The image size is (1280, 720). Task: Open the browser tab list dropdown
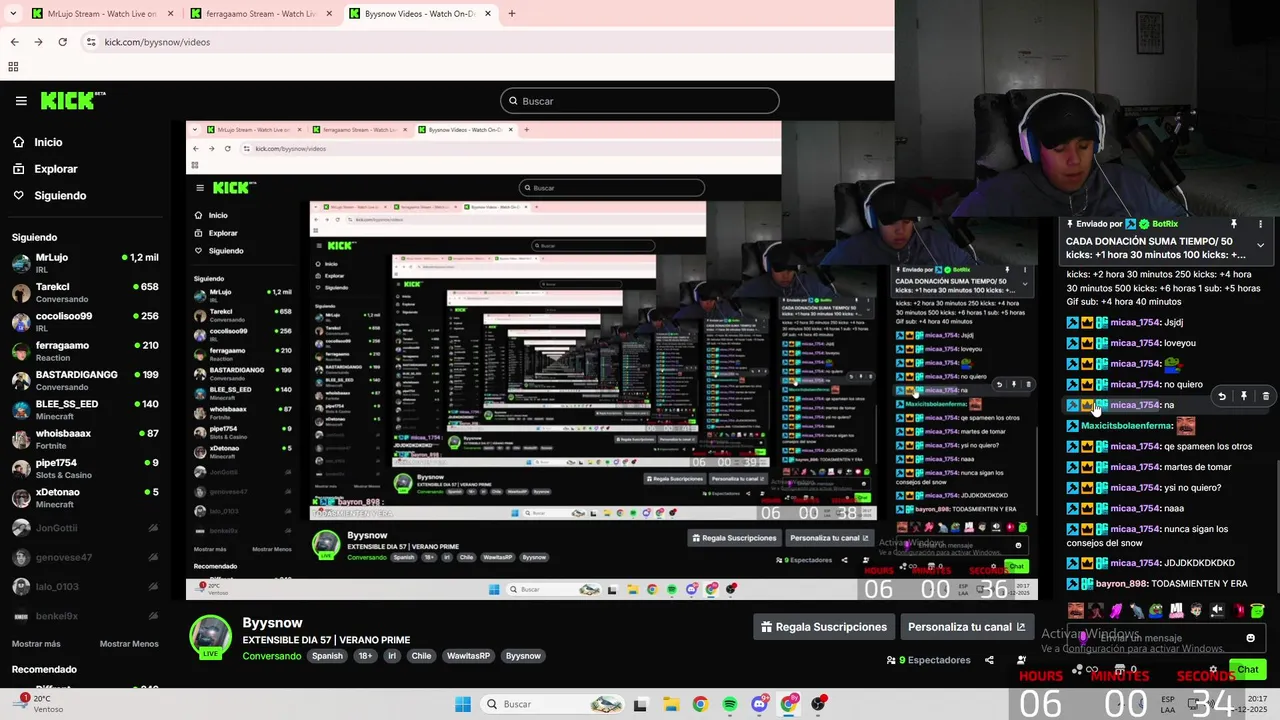point(13,14)
